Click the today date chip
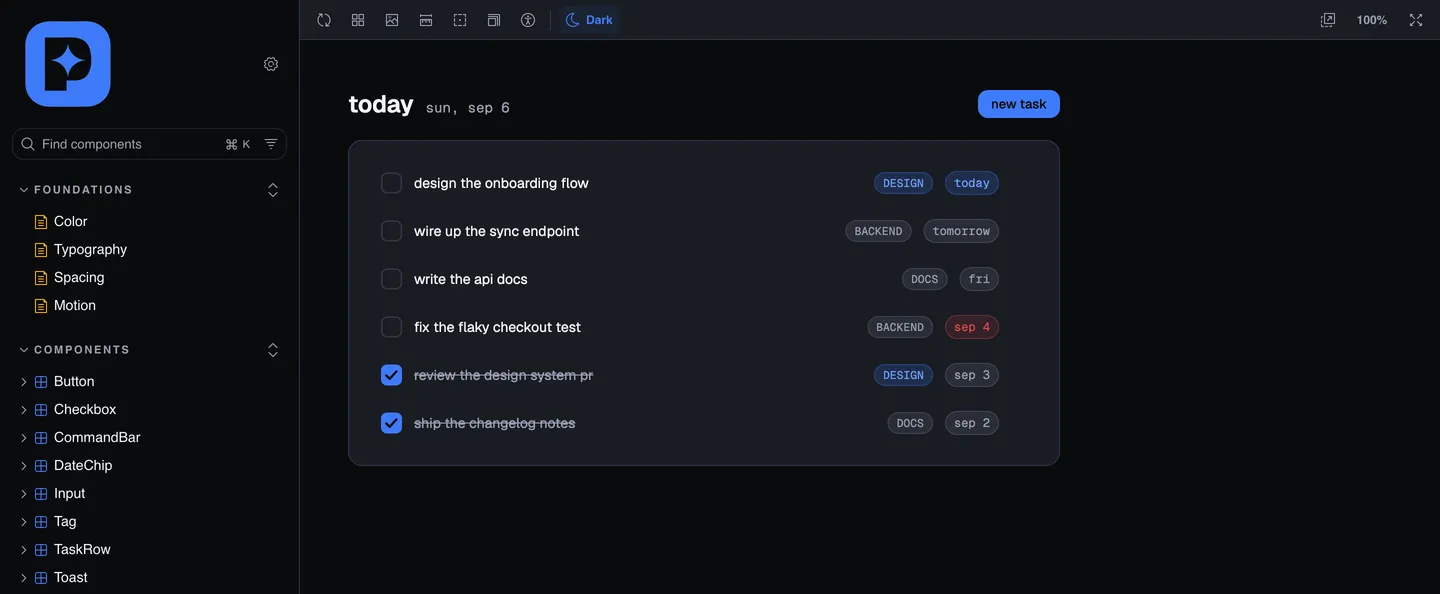The image size is (1440, 594). point(972,183)
